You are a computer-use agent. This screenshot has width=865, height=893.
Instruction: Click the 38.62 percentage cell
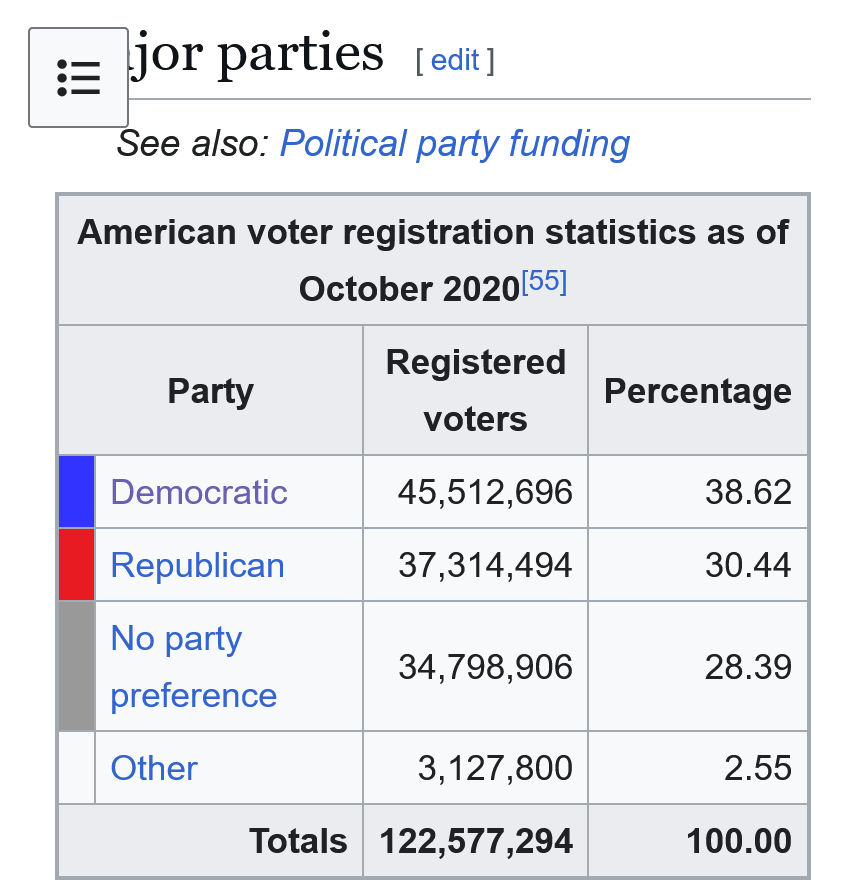click(x=747, y=492)
